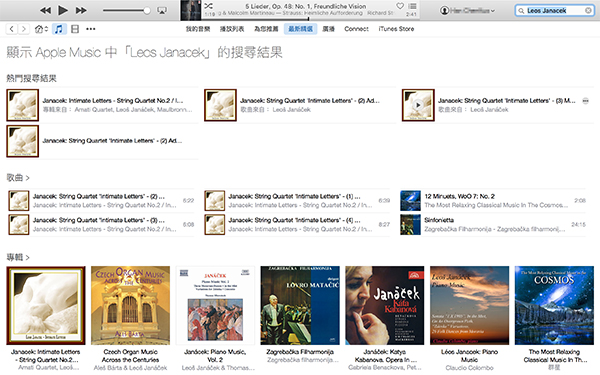This screenshot has width=600, height=375.
Task: Go forward with the right chevron button
Action: (24, 29)
